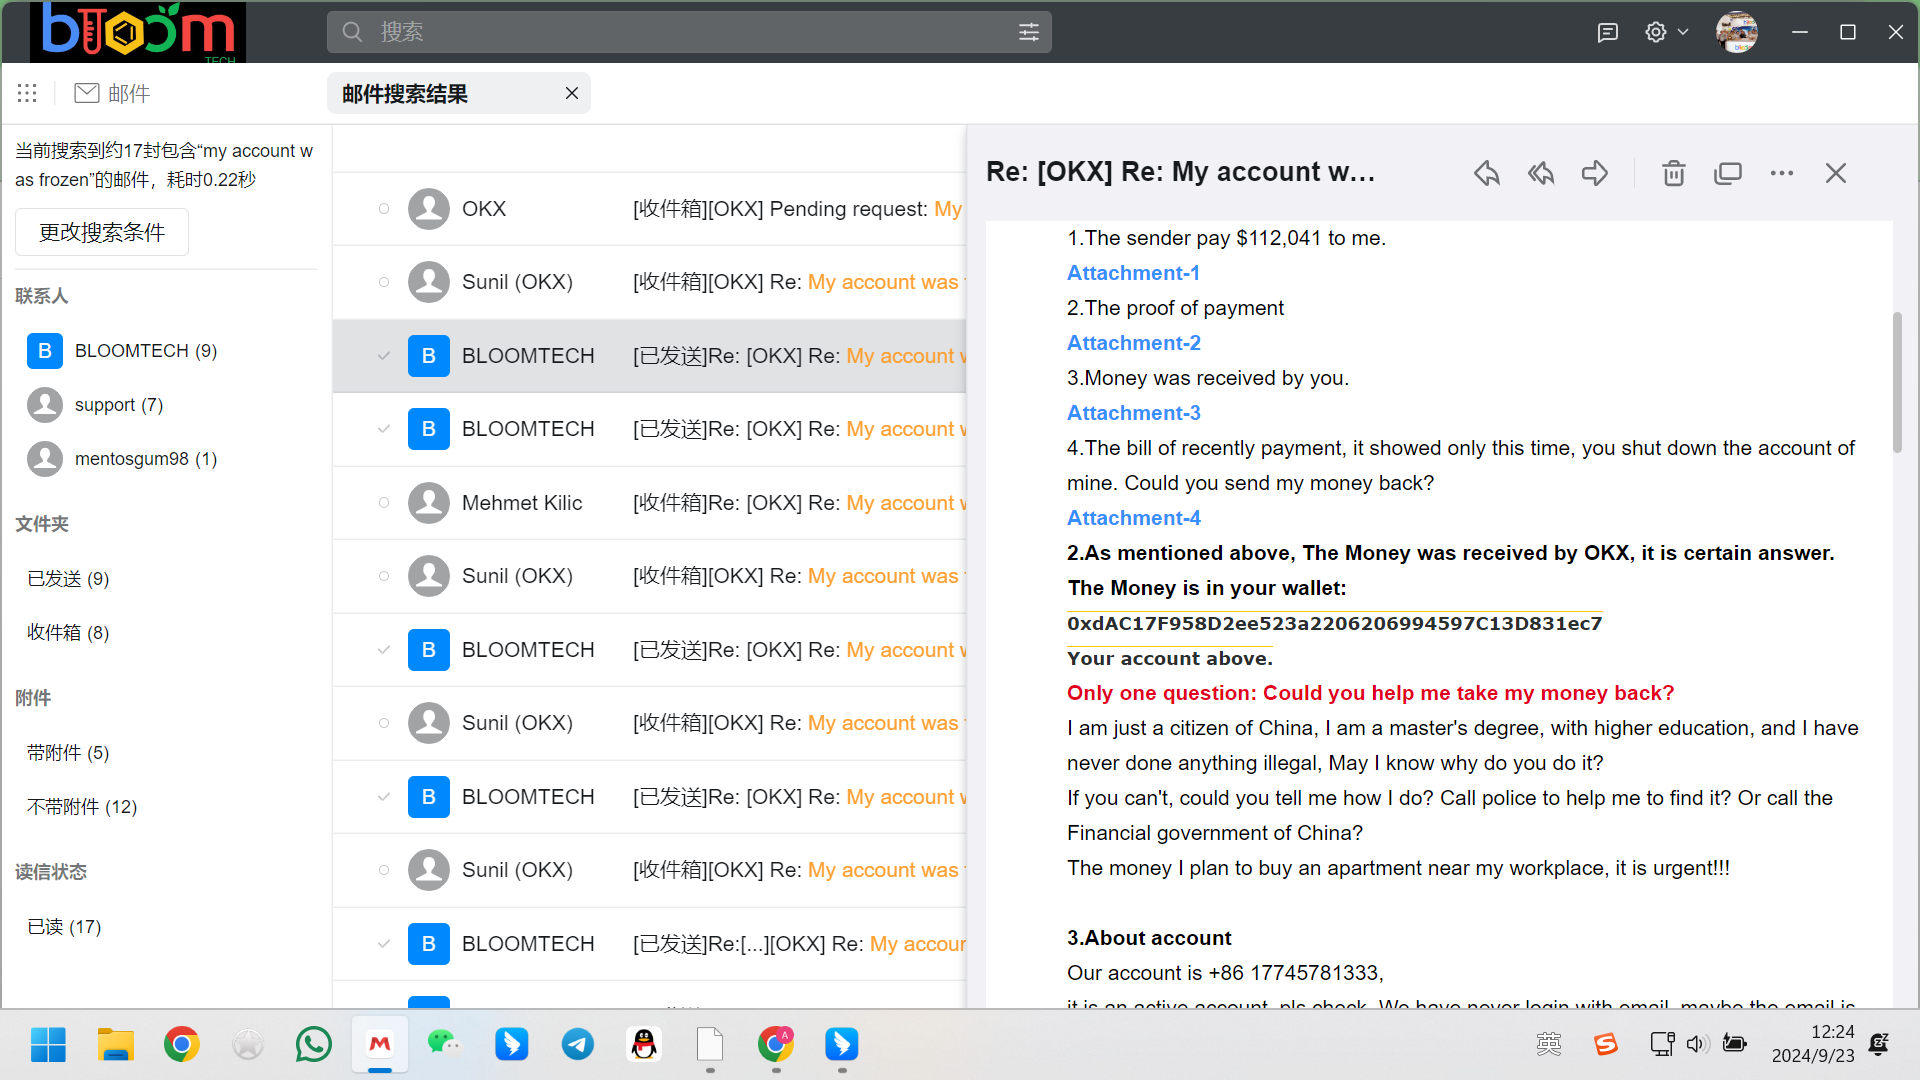Open the OKX Pending request email
This screenshot has width=1920, height=1080.
pyautogui.click(x=650, y=209)
